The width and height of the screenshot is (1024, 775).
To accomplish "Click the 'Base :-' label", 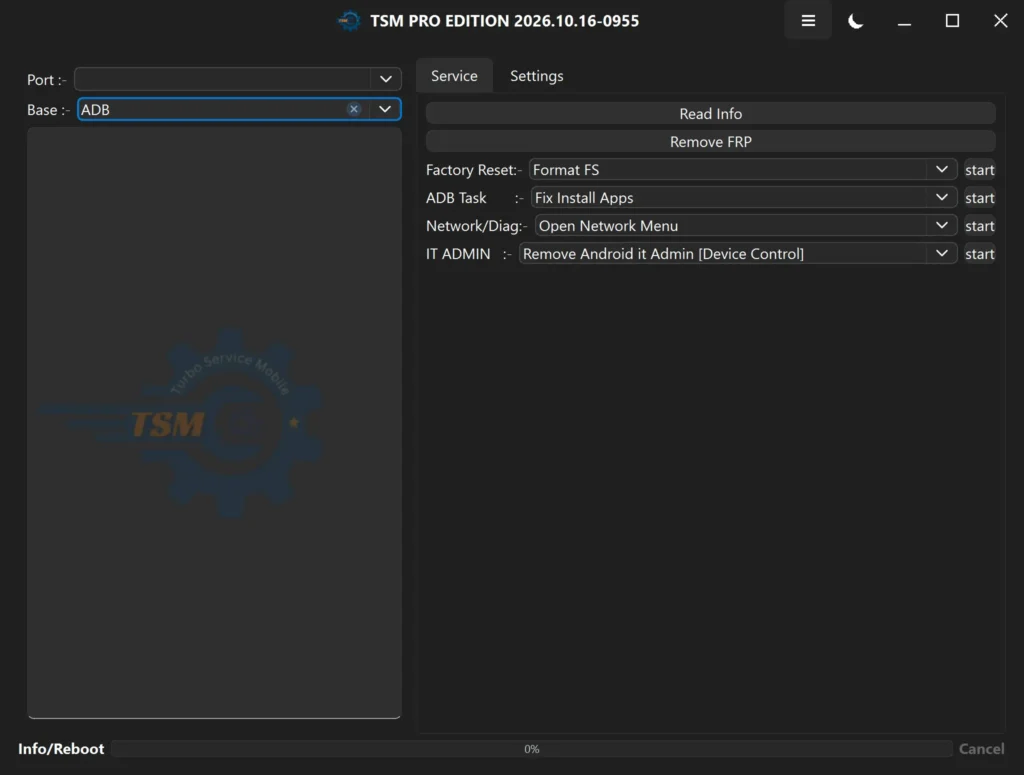I will pyautogui.click(x=48, y=110).
